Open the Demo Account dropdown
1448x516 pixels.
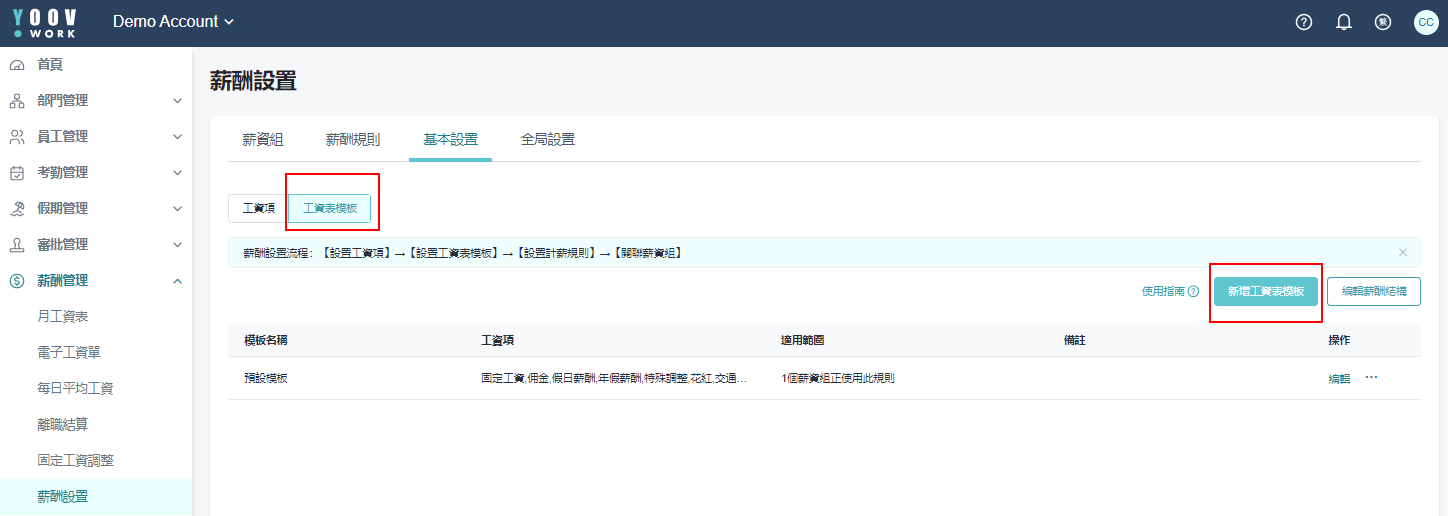173,22
